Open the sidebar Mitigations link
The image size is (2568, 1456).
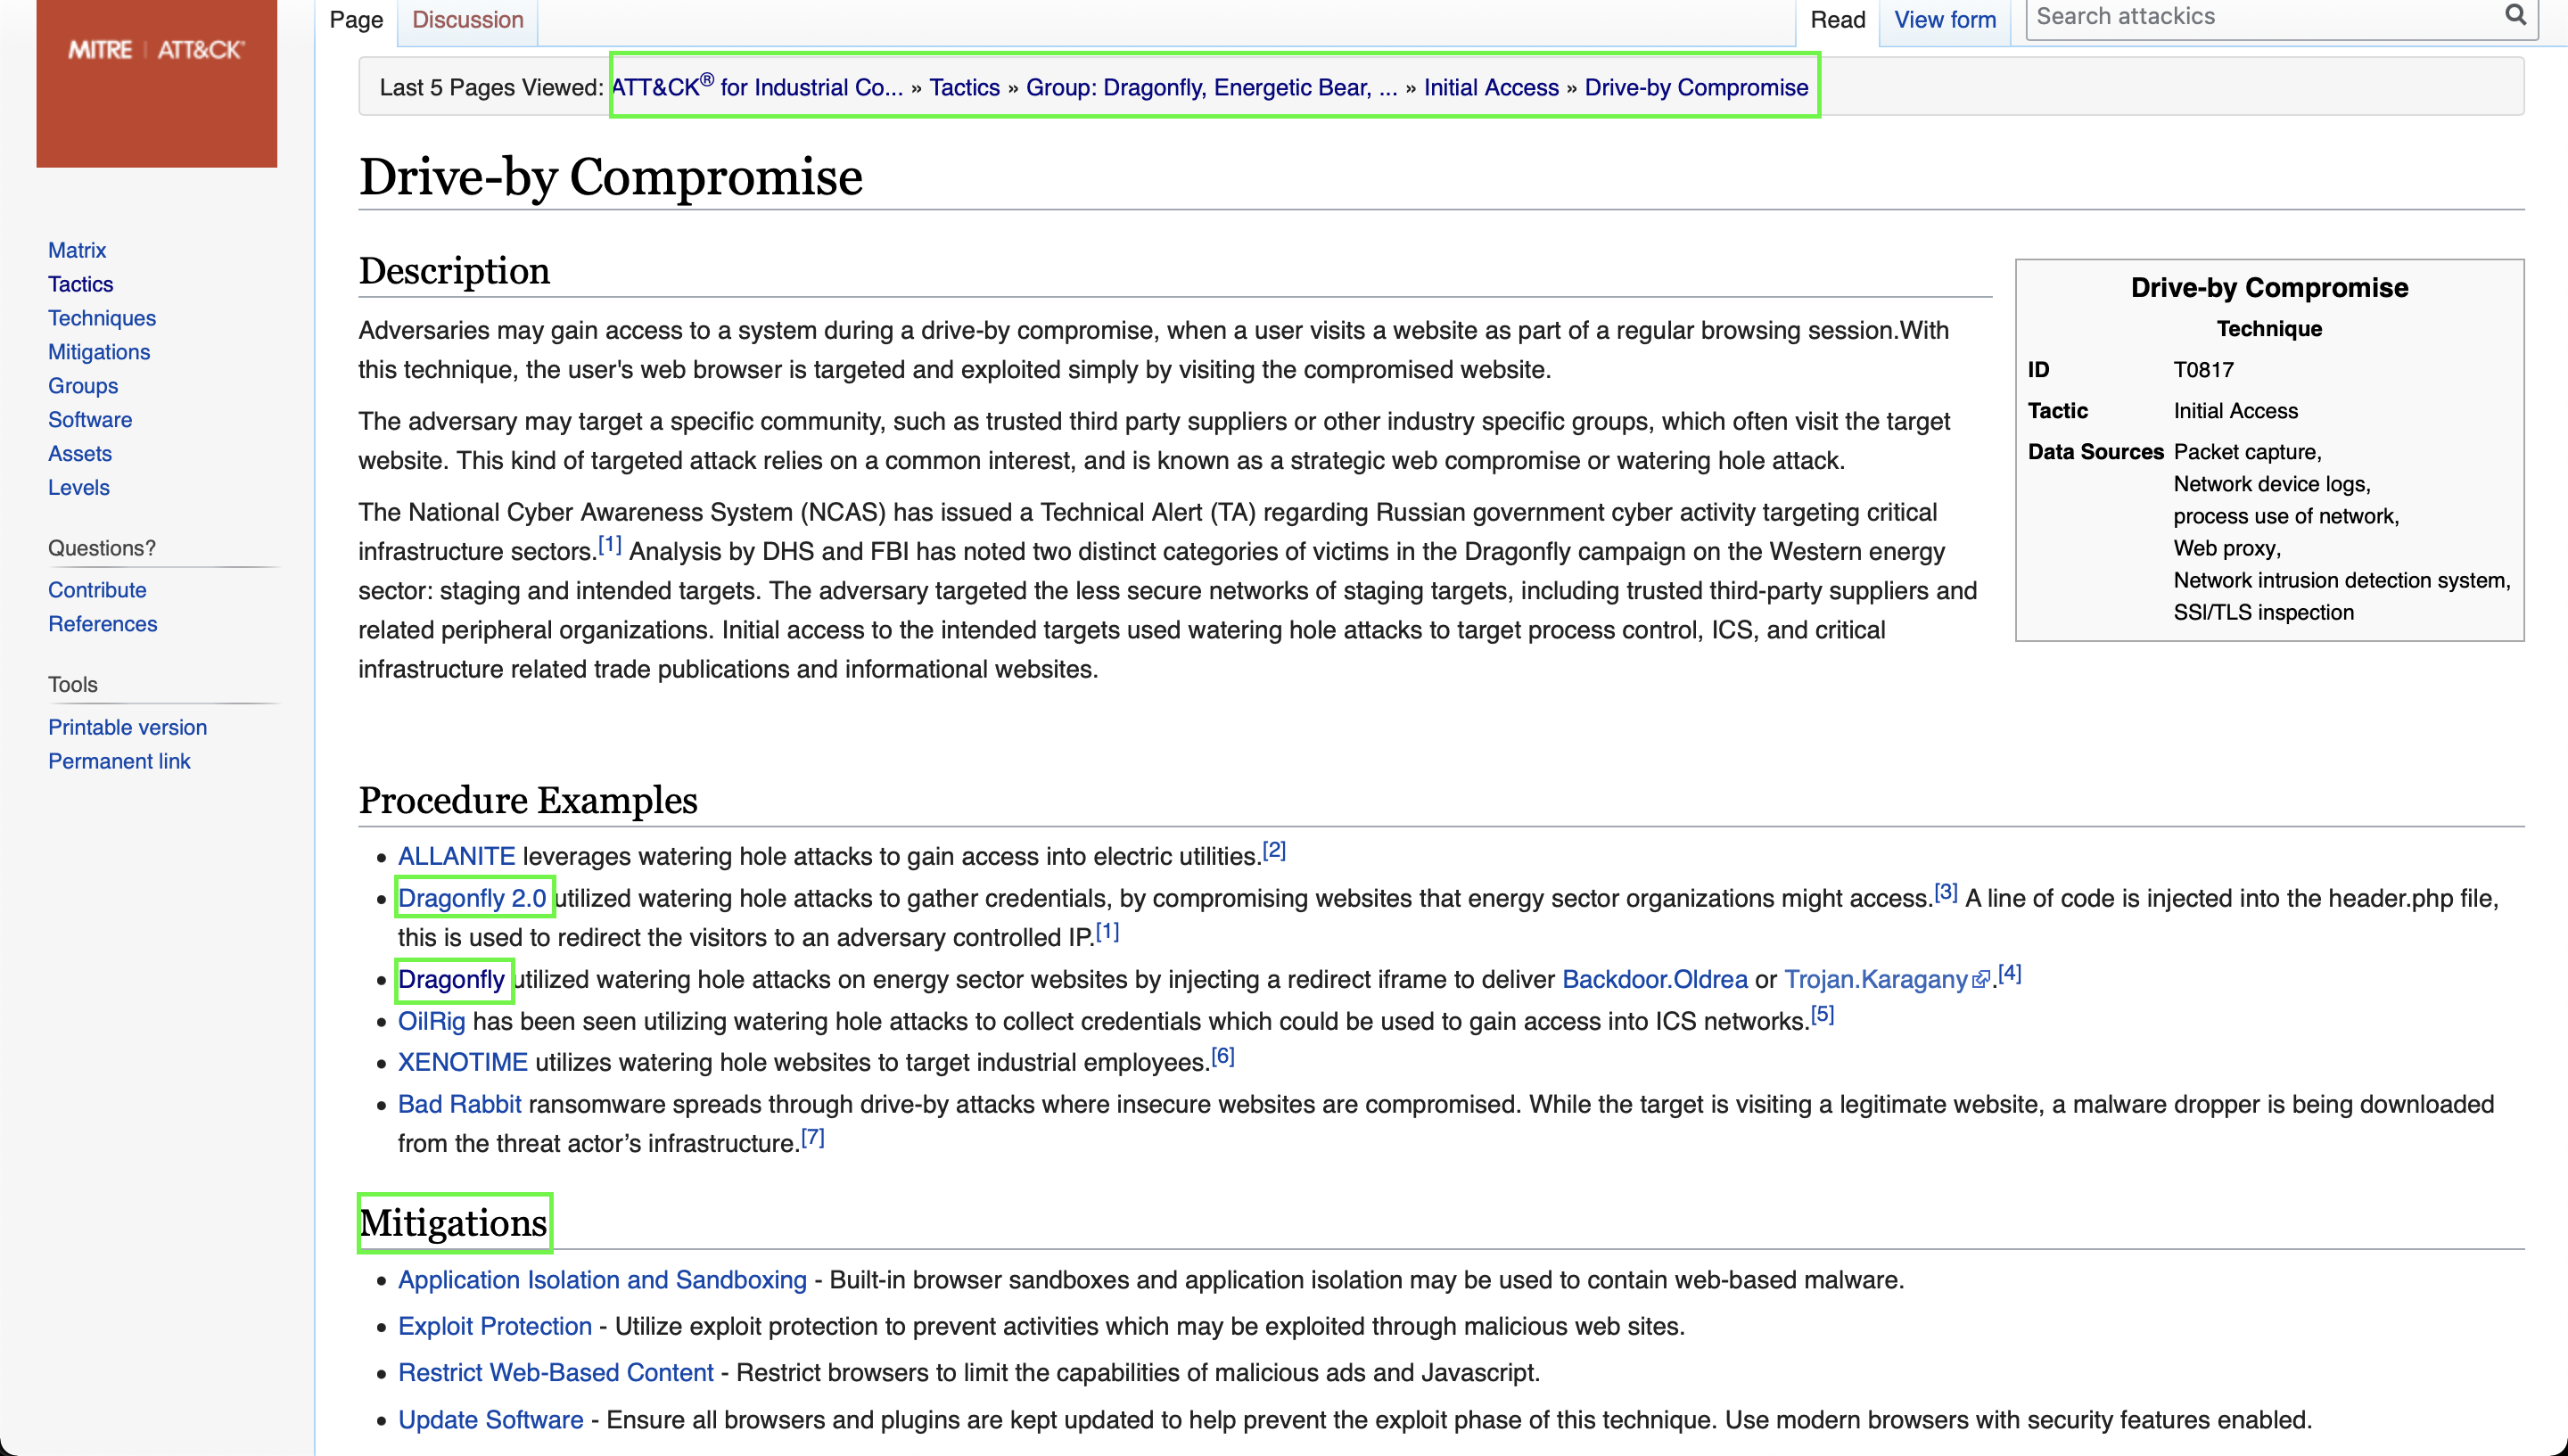99,352
